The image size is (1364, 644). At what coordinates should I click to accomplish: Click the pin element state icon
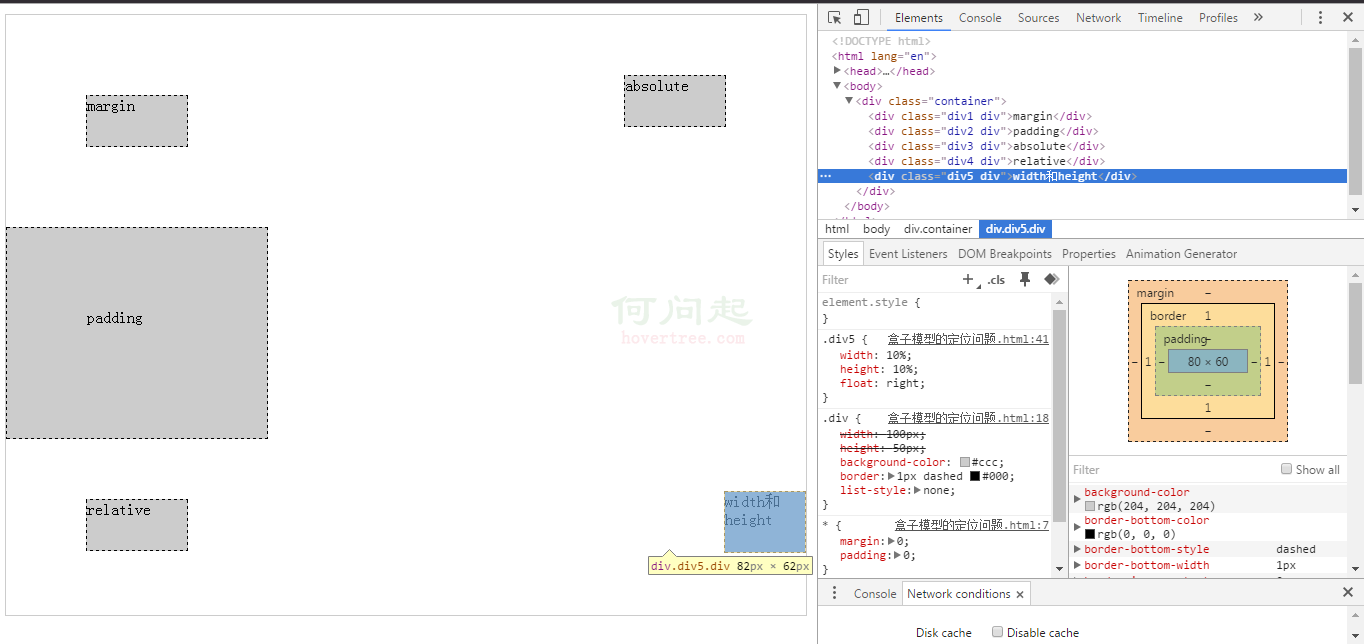[x=1025, y=280]
